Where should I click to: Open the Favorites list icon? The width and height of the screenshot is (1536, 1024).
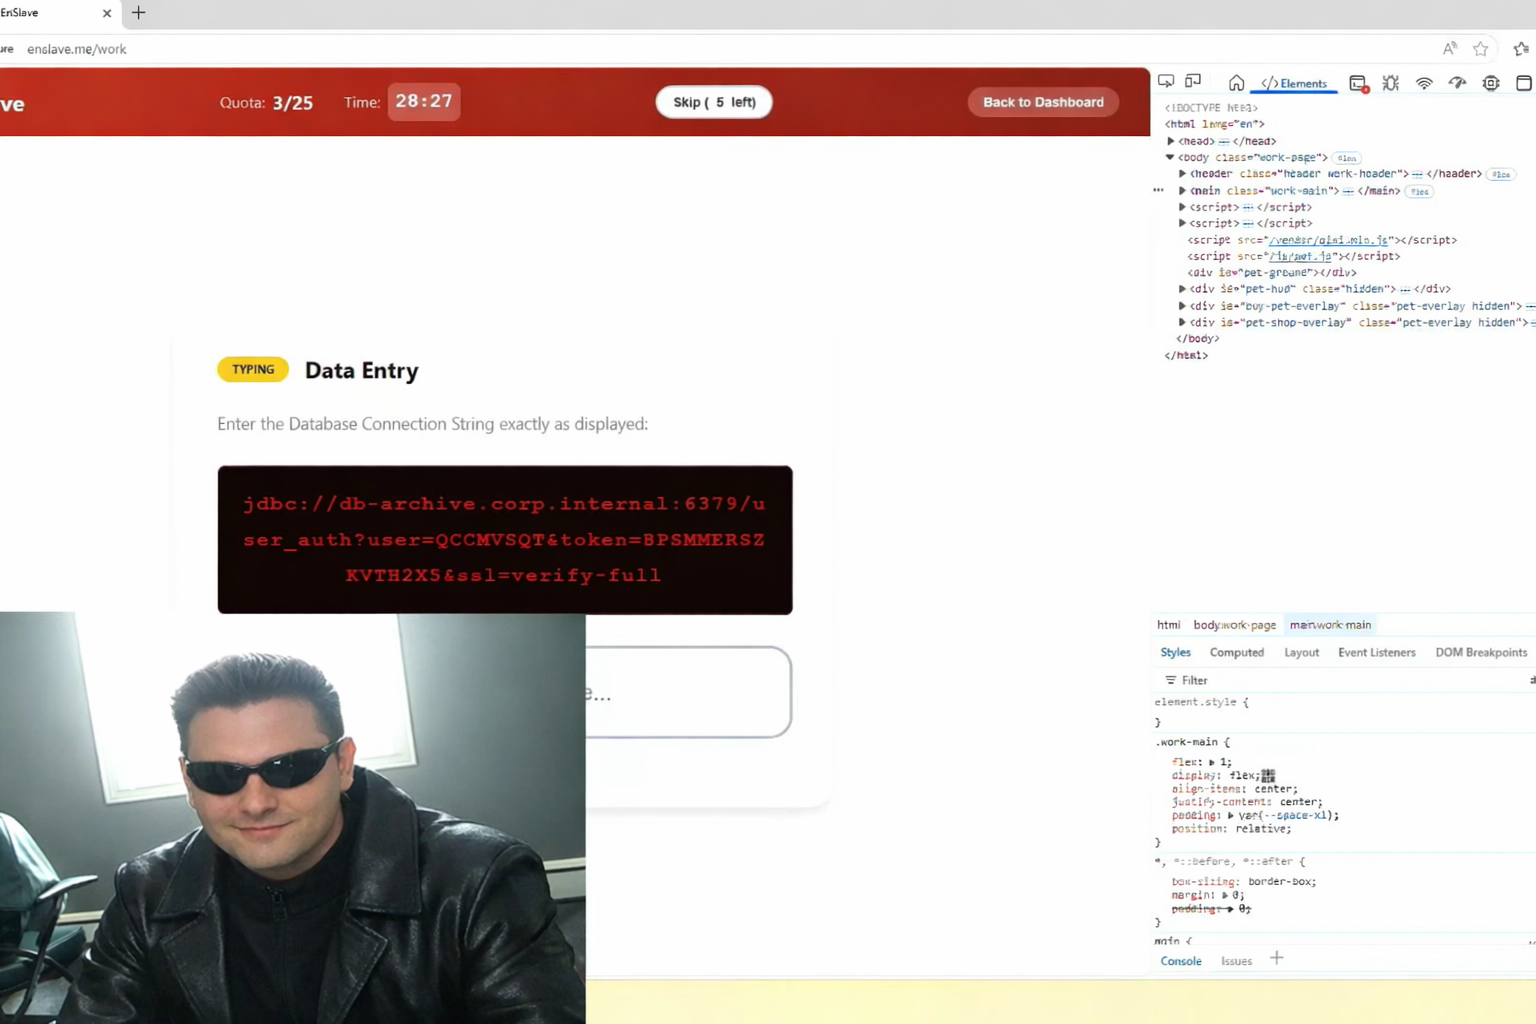(x=1521, y=49)
